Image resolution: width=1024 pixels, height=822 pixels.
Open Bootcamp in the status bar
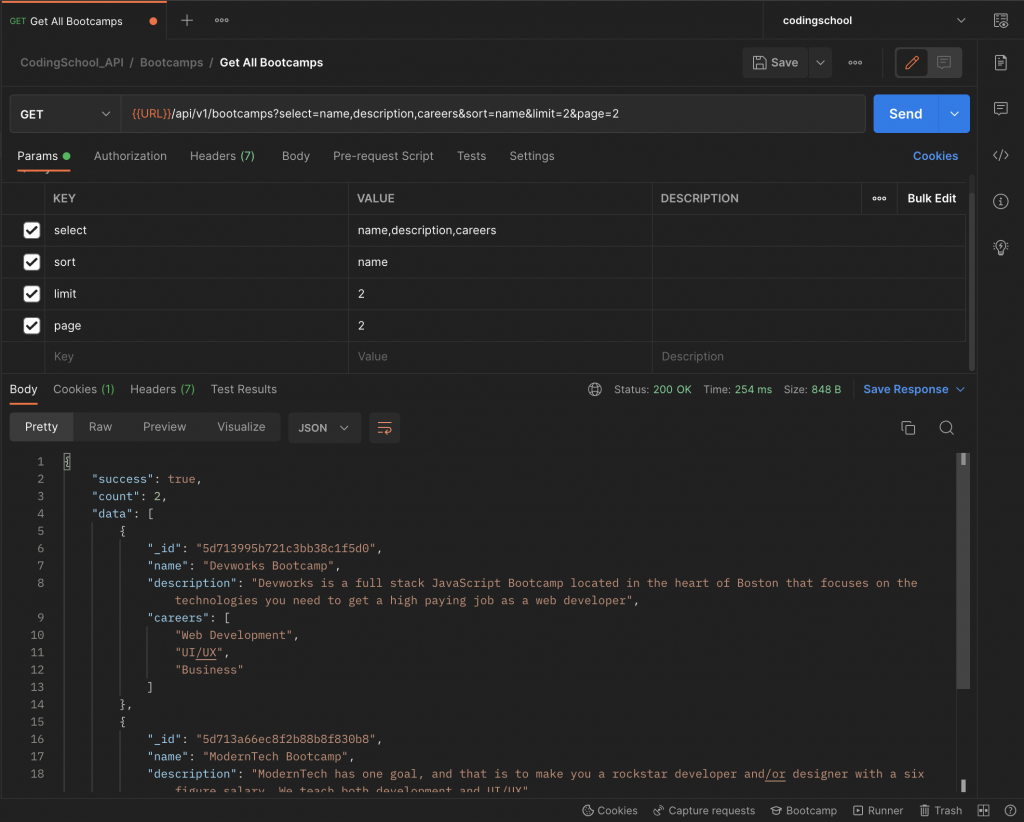click(803, 810)
